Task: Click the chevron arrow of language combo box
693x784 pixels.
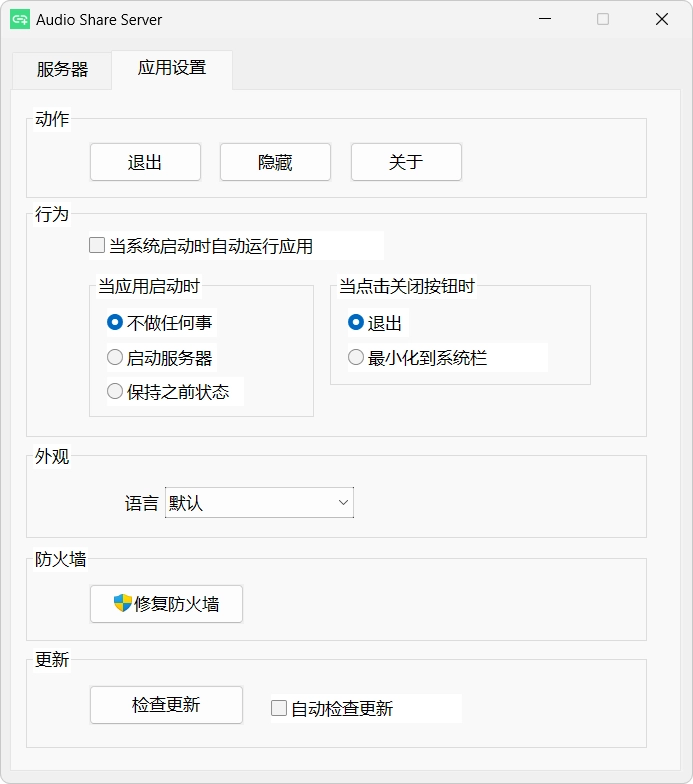Action: [343, 502]
